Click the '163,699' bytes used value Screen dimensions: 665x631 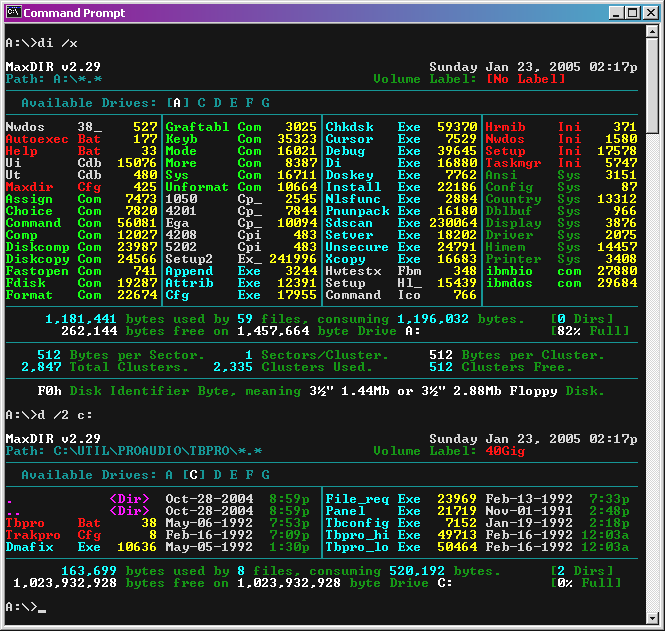tap(89, 571)
